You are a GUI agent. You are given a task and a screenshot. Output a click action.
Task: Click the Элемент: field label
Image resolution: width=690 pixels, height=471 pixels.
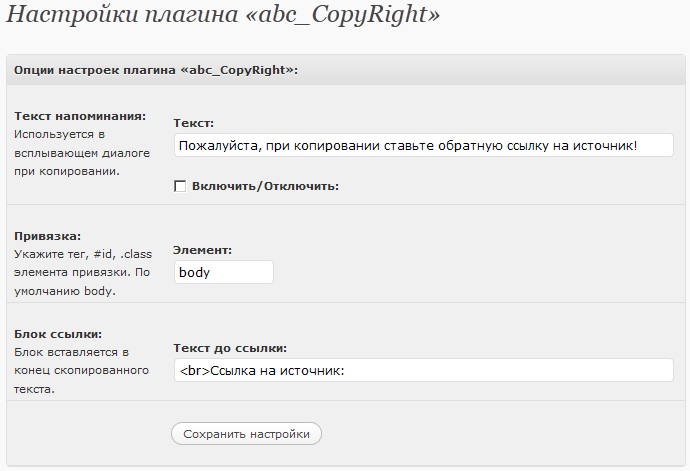202,250
